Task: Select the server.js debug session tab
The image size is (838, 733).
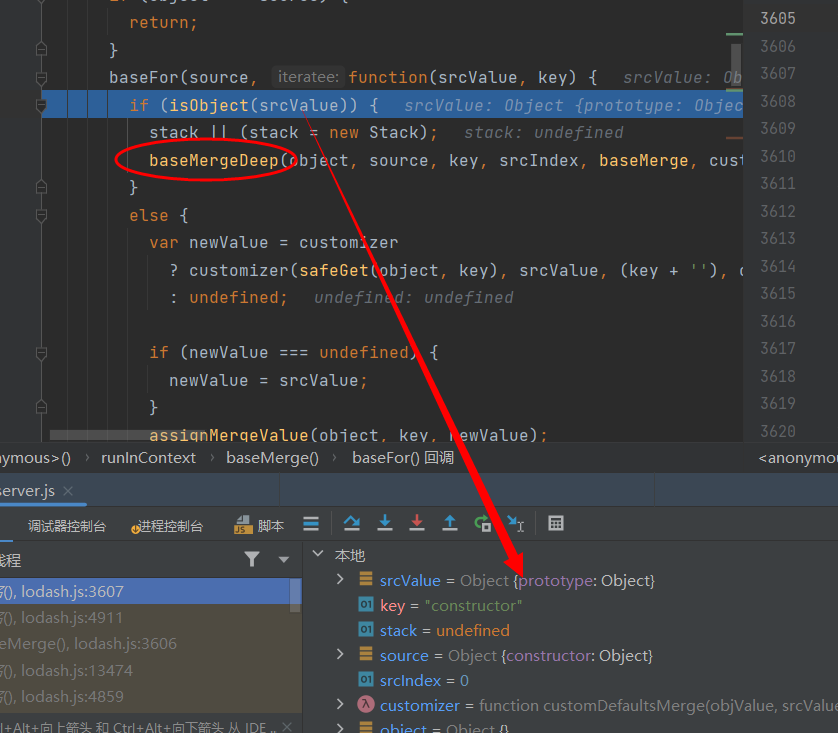Action: (28, 491)
